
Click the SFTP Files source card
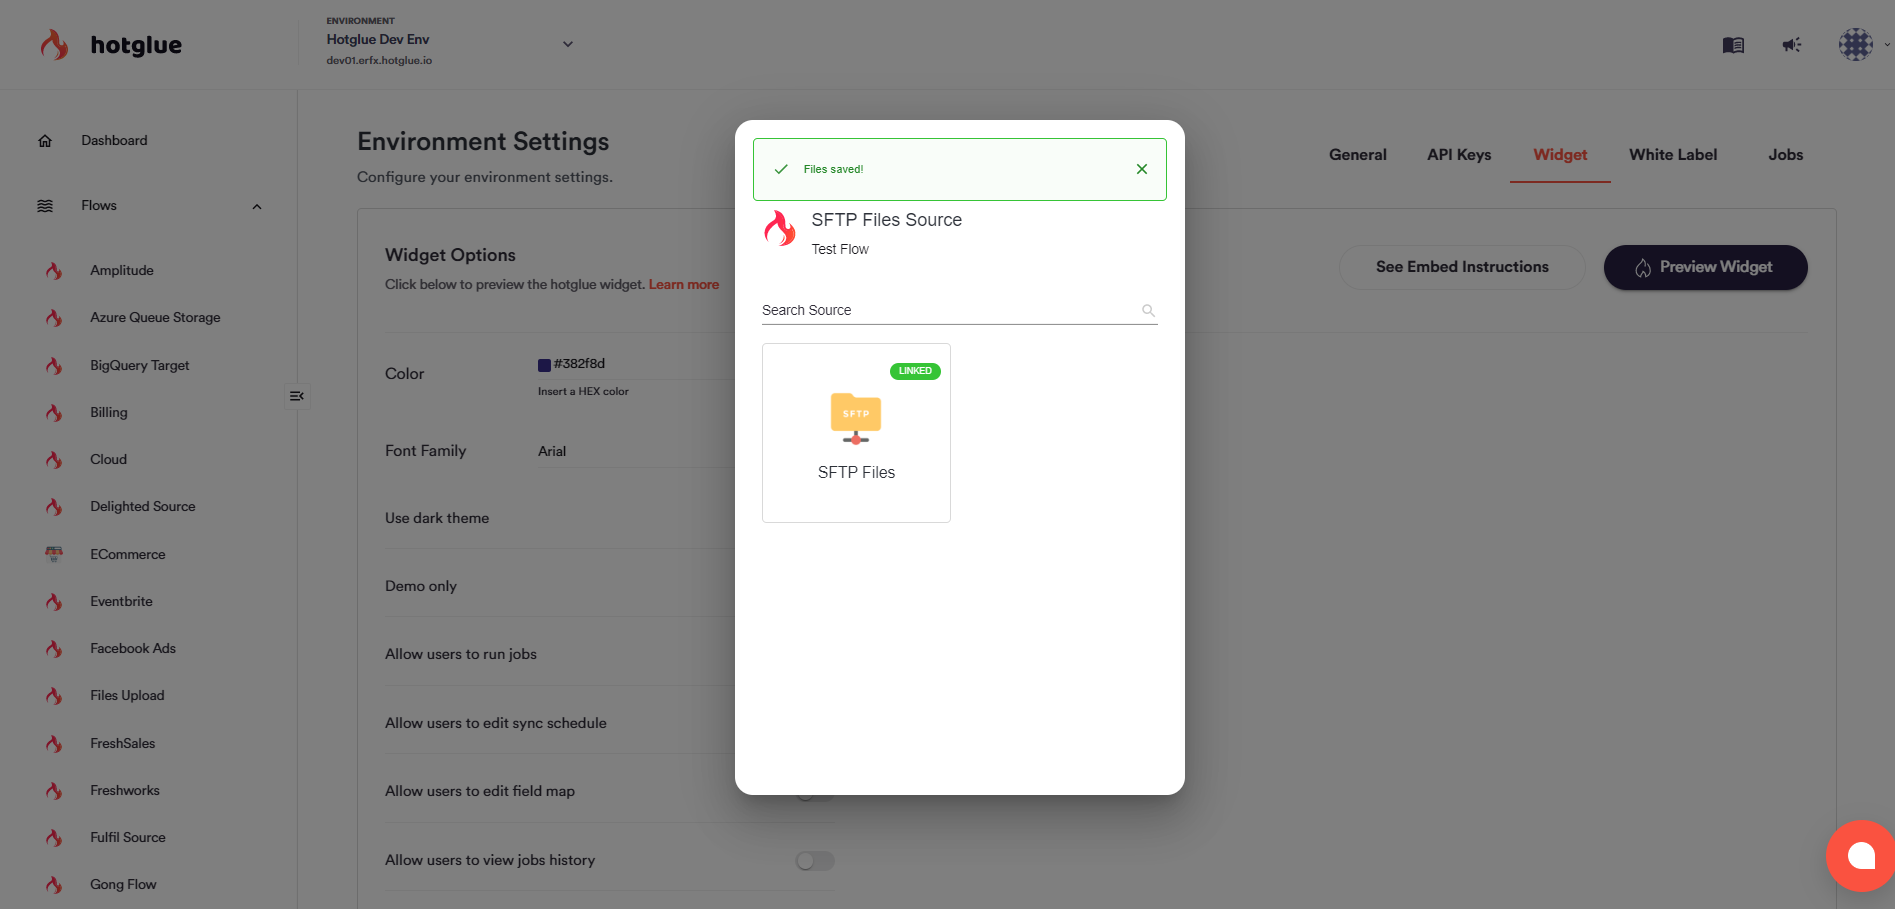[x=856, y=433]
